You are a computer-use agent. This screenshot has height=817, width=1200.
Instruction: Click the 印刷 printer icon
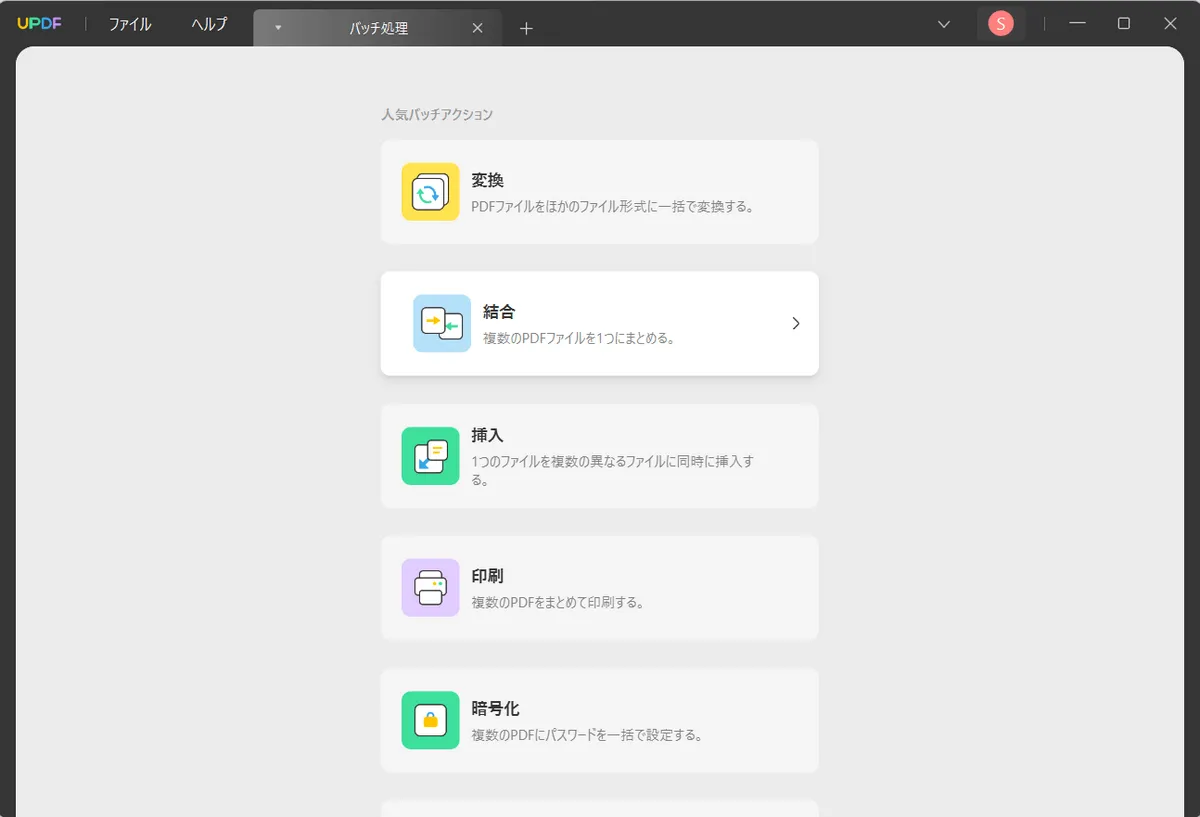click(x=430, y=588)
